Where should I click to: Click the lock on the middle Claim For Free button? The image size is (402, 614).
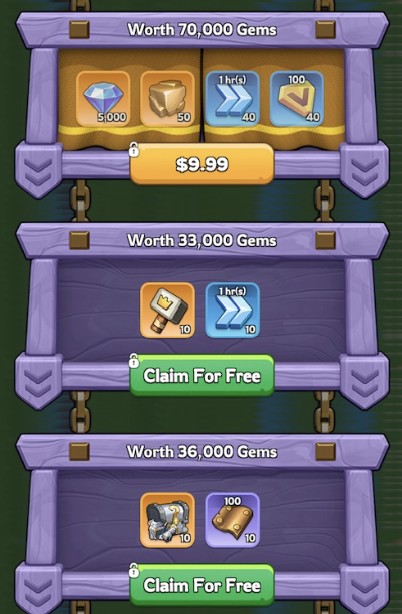[x=134, y=361]
